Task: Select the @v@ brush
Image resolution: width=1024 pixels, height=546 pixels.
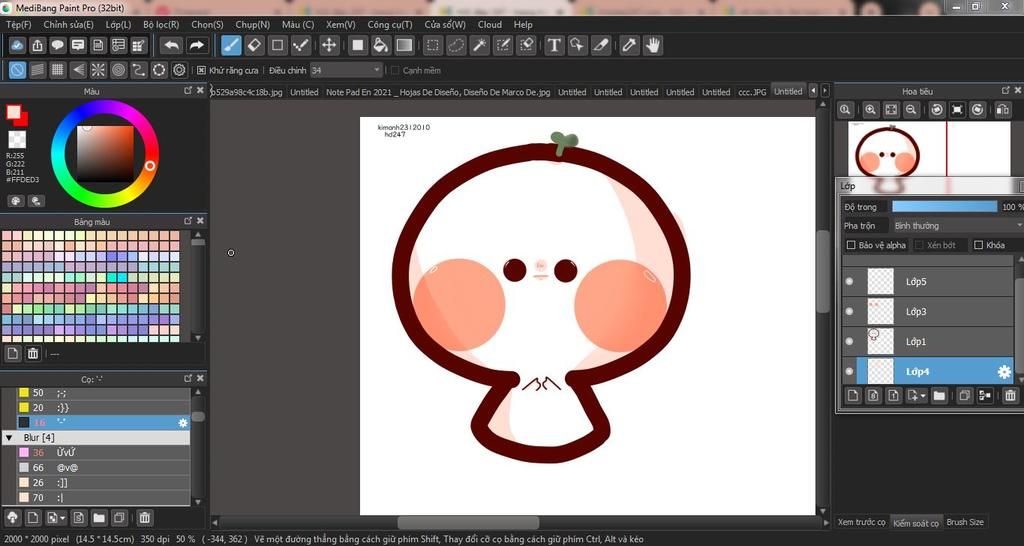Action: (x=104, y=468)
